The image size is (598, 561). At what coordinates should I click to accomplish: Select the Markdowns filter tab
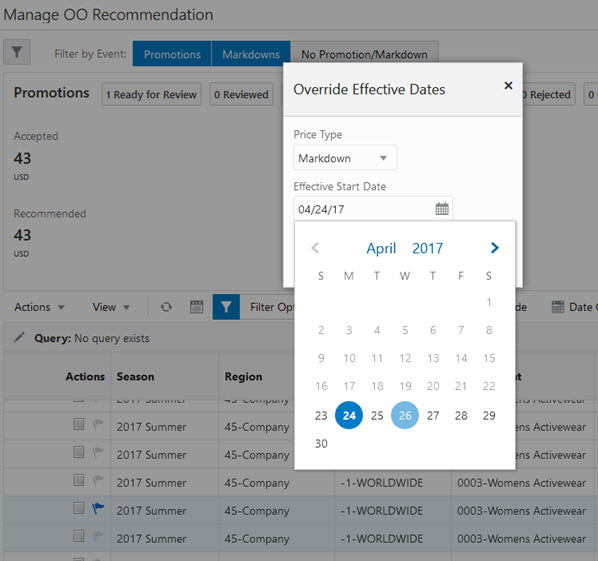click(251, 54)
